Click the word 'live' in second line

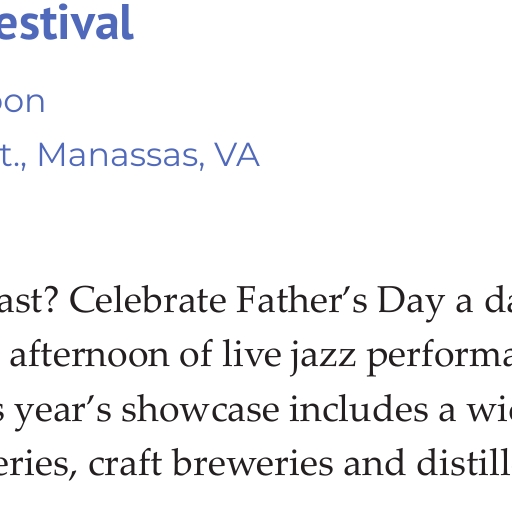252,353
